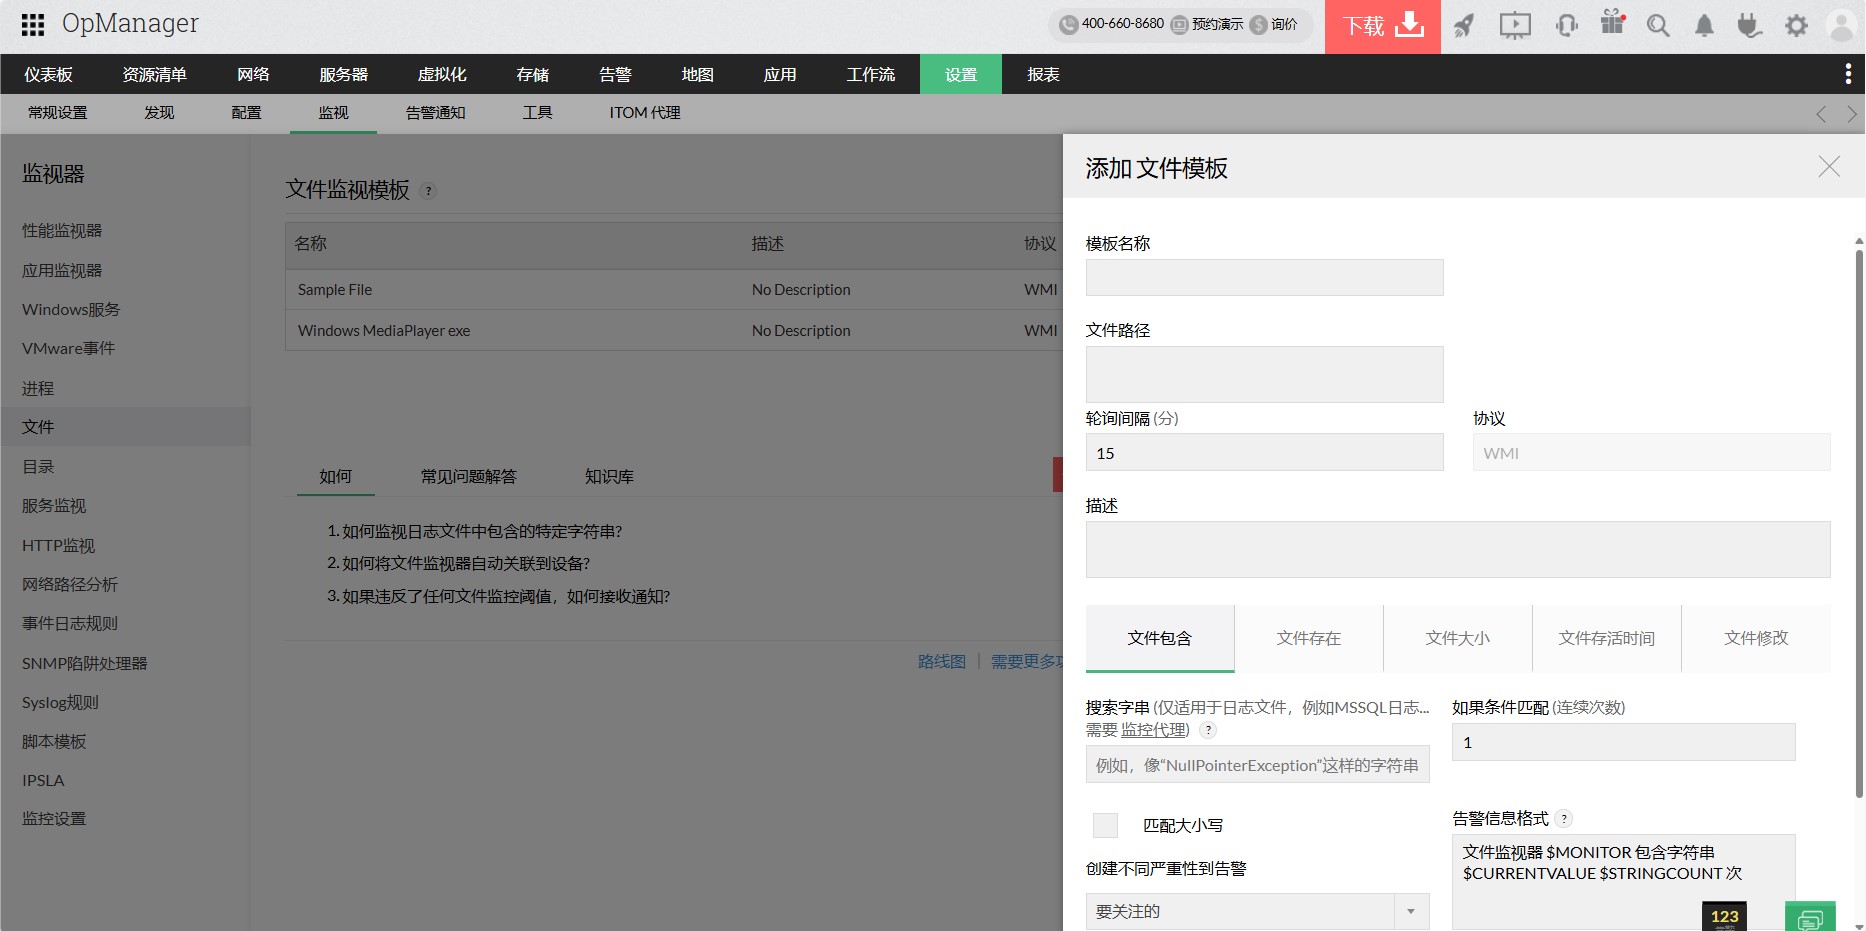Click the presentation screen icon
Image resolution: width=1866 pixels, height=931 pixels.
click(1515, 25)
